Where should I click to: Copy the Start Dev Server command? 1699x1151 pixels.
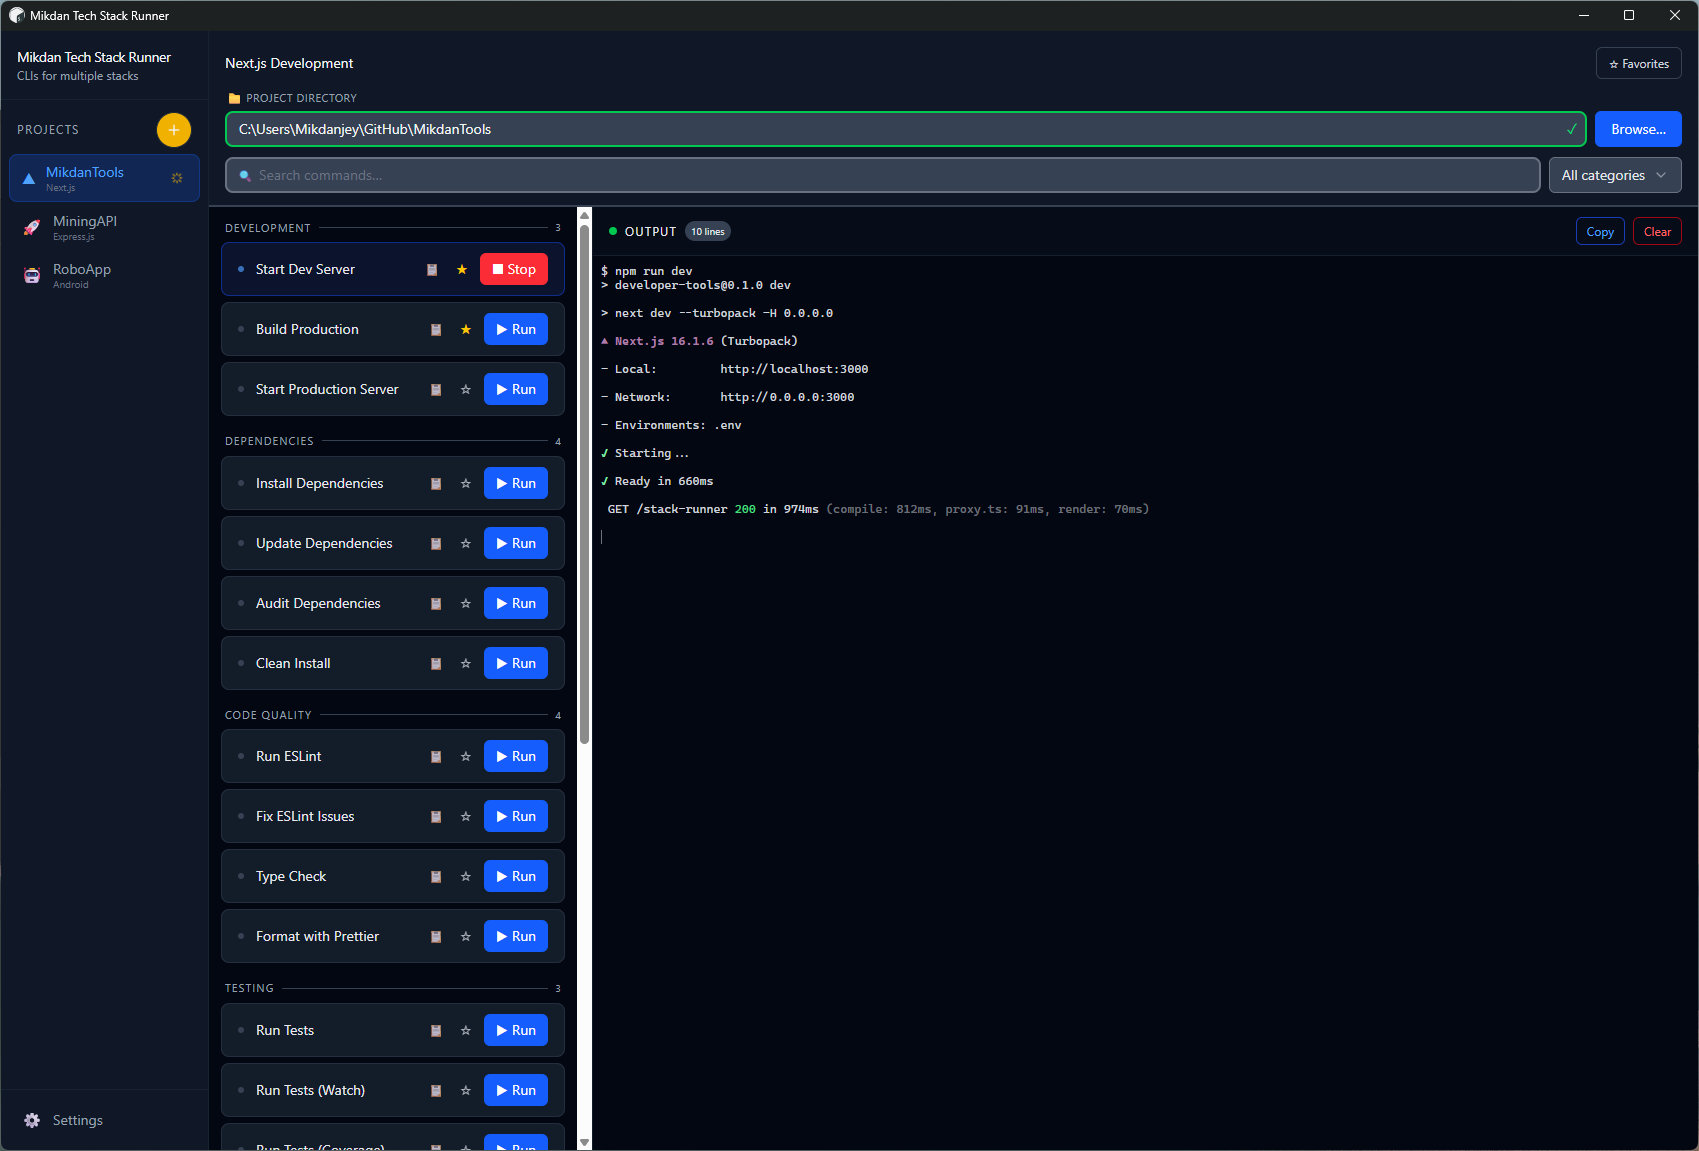tap(432, 270)
